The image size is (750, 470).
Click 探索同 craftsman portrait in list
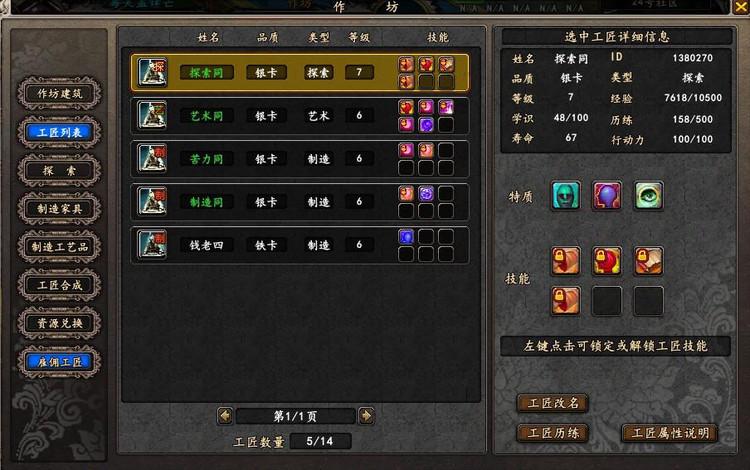[x=153, y=72]
